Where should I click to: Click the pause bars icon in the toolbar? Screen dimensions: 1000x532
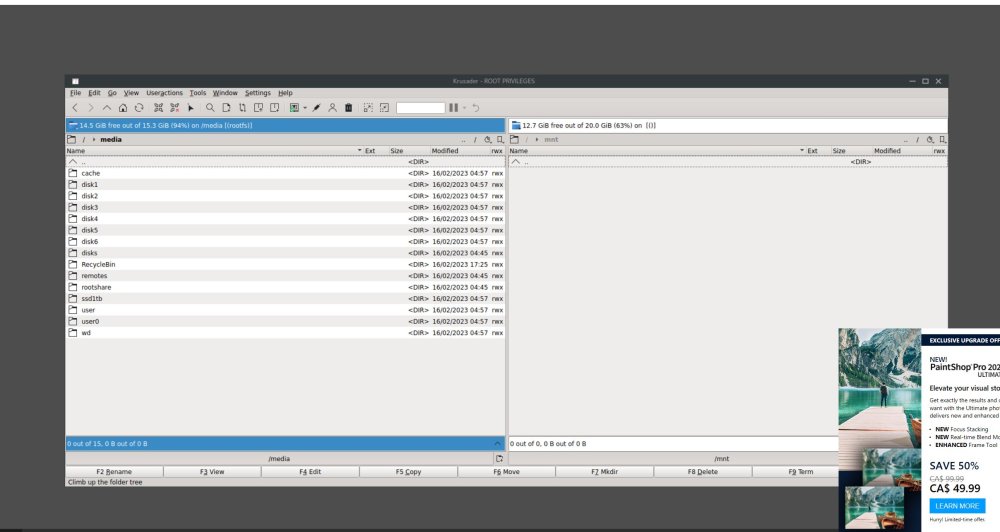click(453, 108)
